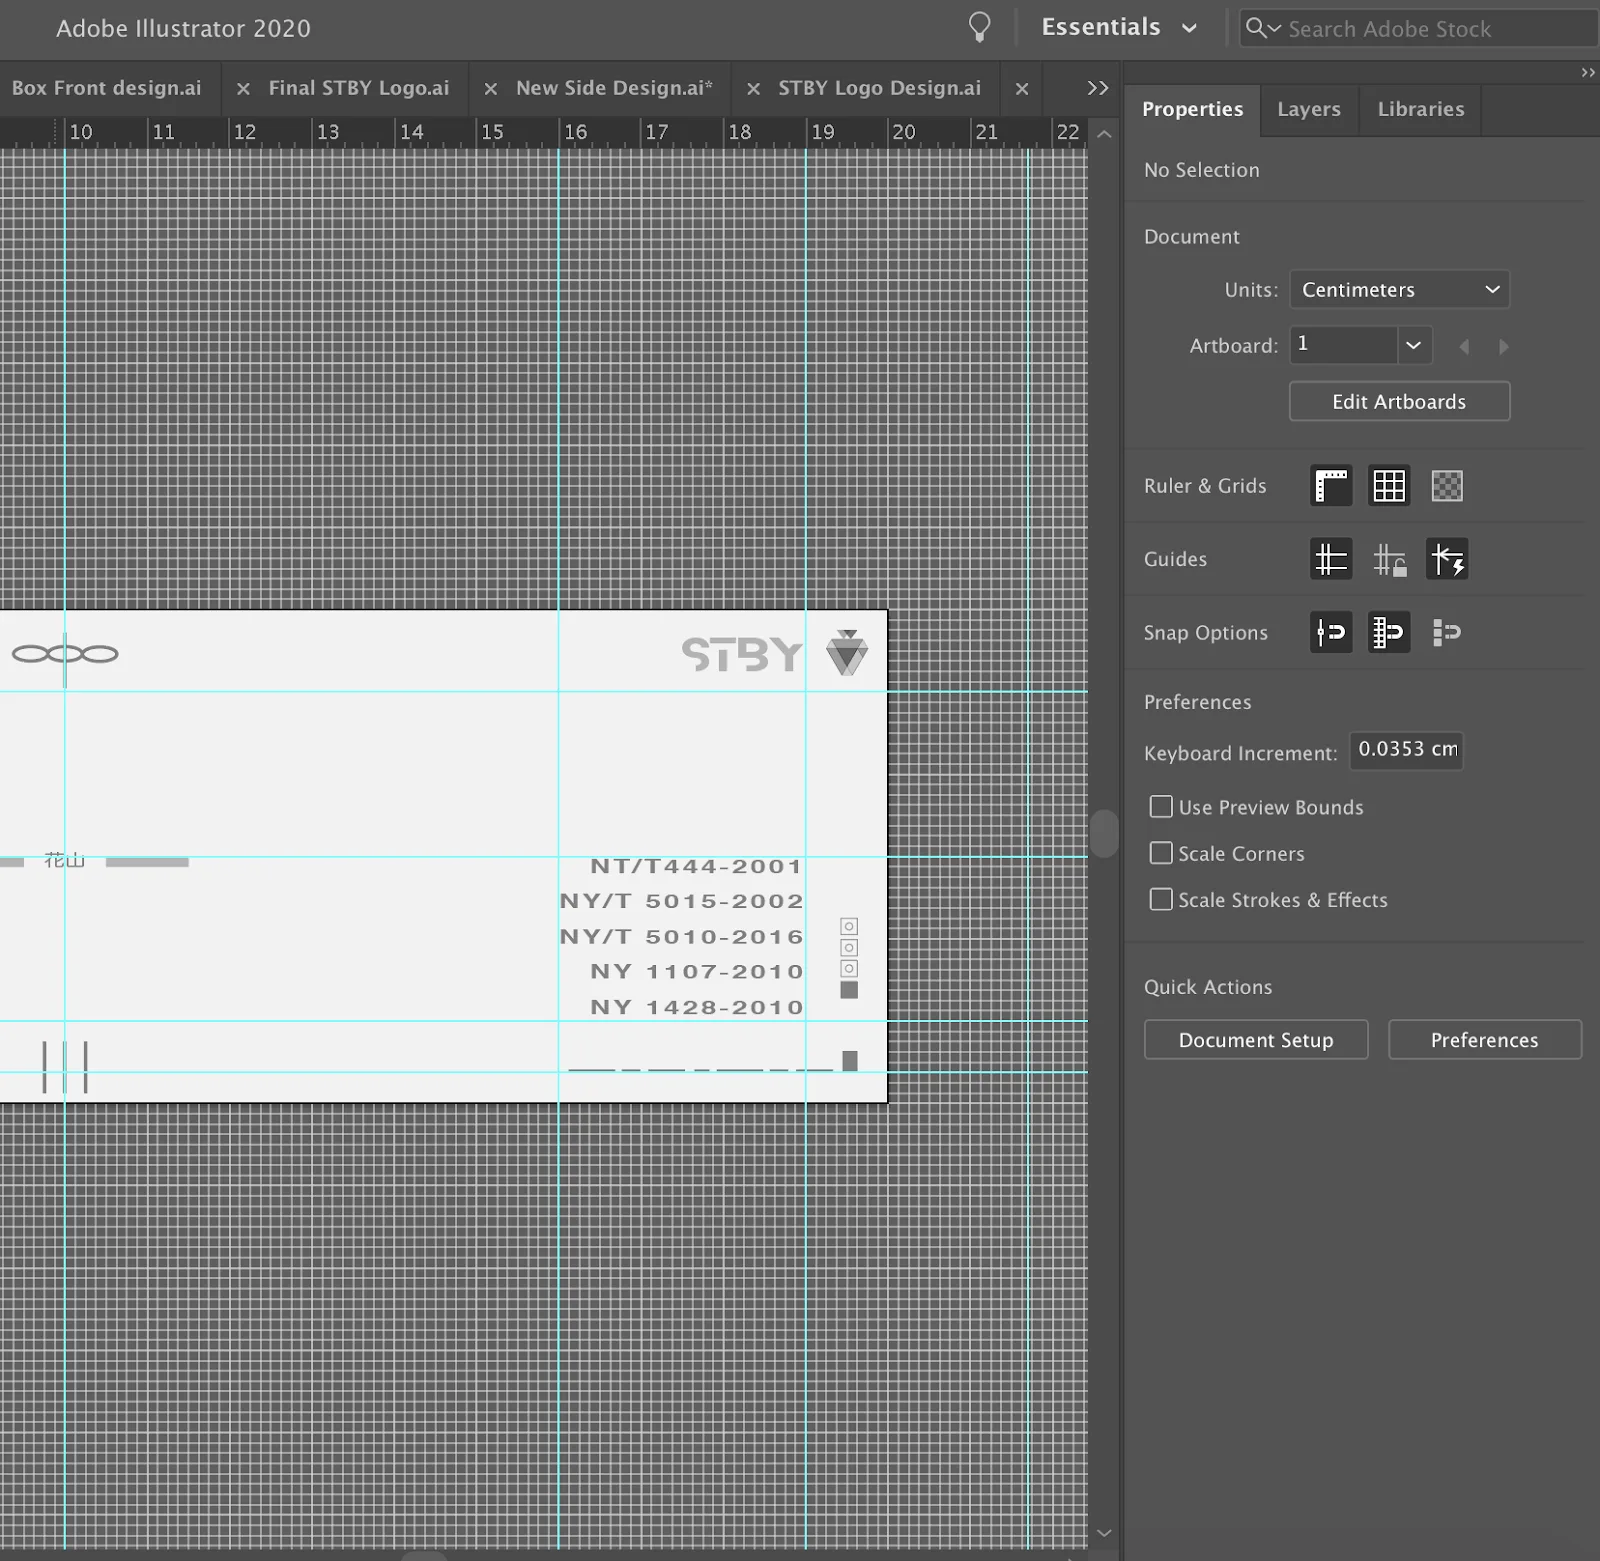Select the Properties tab
The image size is (1600, 1561).
pyautogui.click(x=1192, y=109)
